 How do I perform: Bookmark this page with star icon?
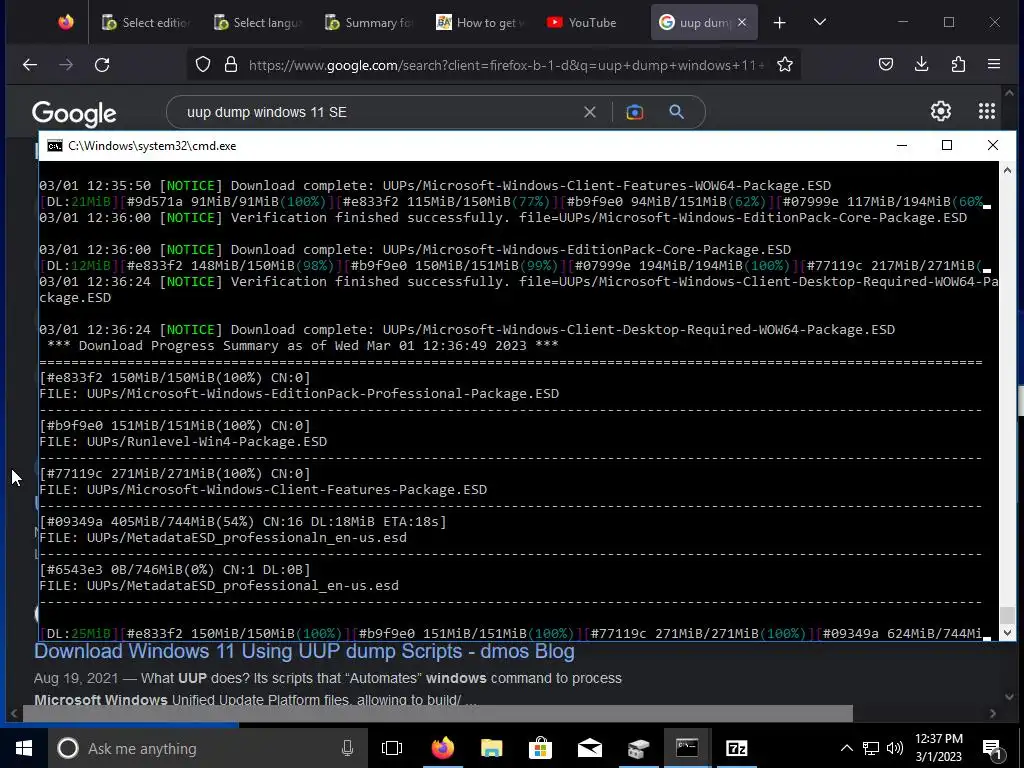(x=785, y=65)
